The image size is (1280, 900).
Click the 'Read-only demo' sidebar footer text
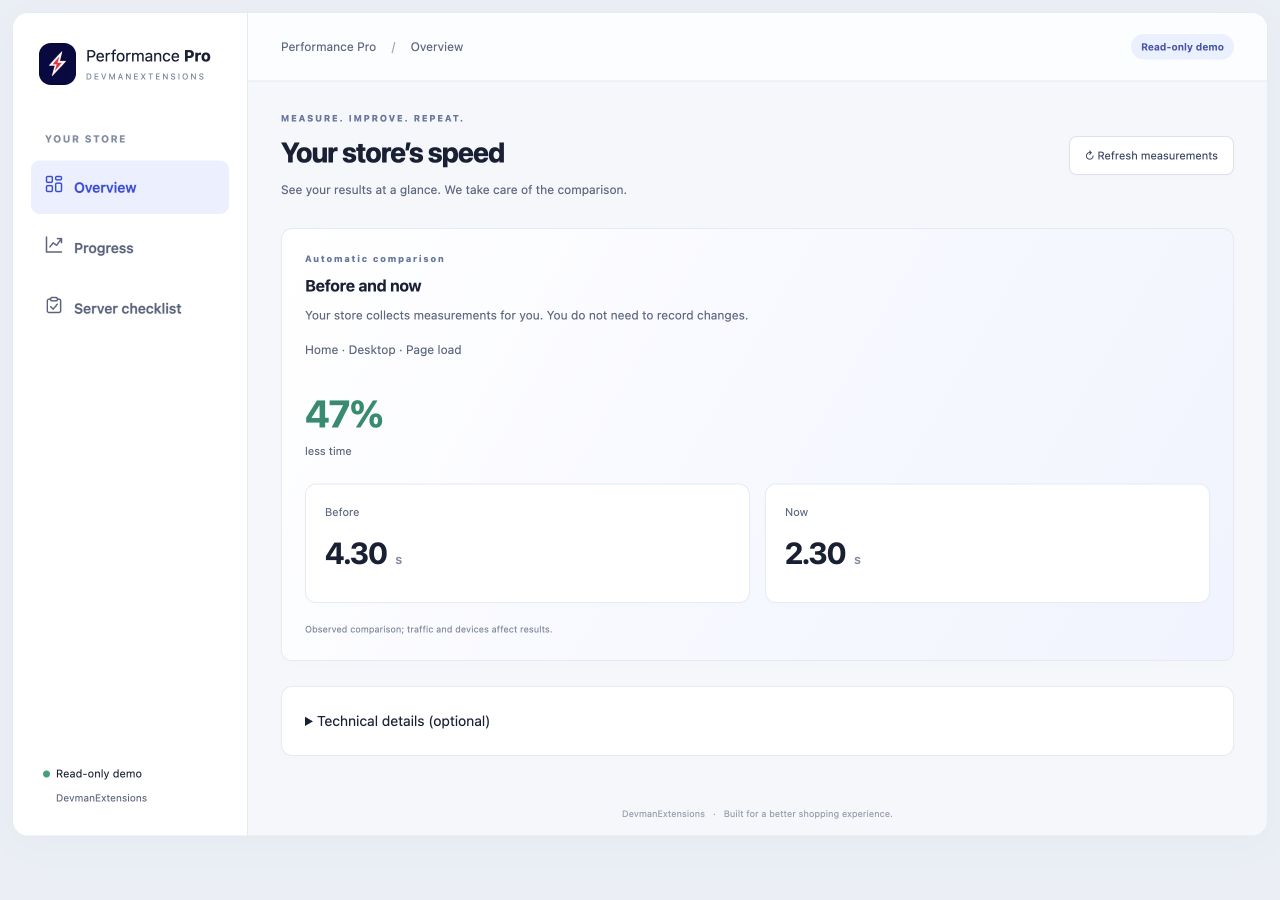pos(99,774)
